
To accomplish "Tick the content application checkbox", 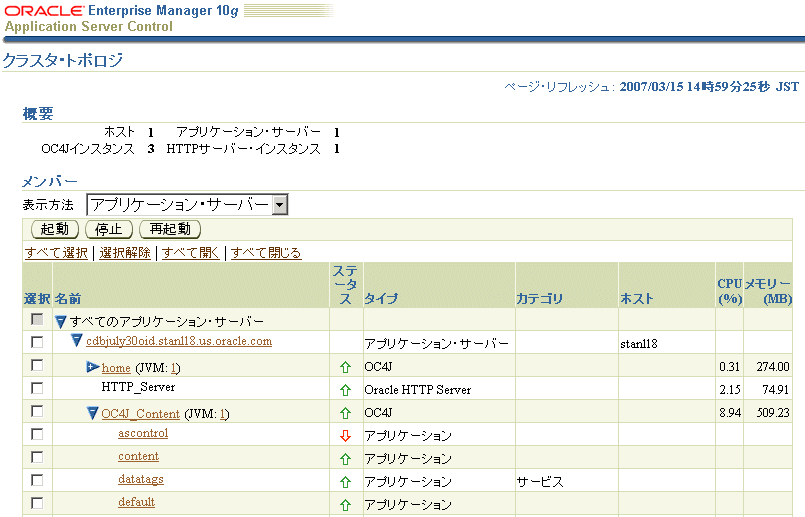I will pyautogui.click(x=37, y=457).
